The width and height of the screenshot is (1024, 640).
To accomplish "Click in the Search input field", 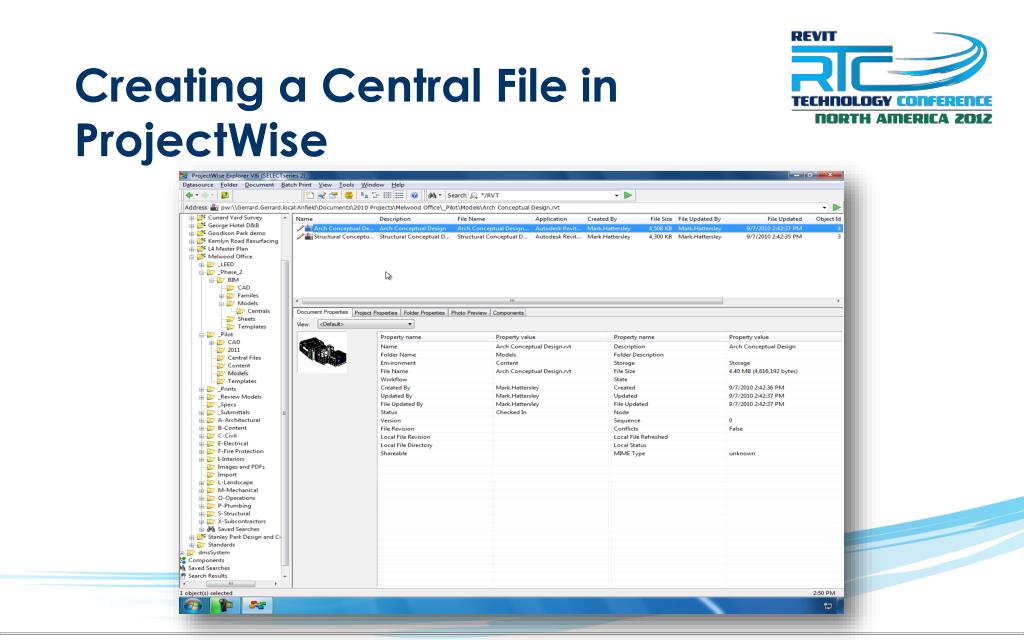I will click(x=545, y=195).
